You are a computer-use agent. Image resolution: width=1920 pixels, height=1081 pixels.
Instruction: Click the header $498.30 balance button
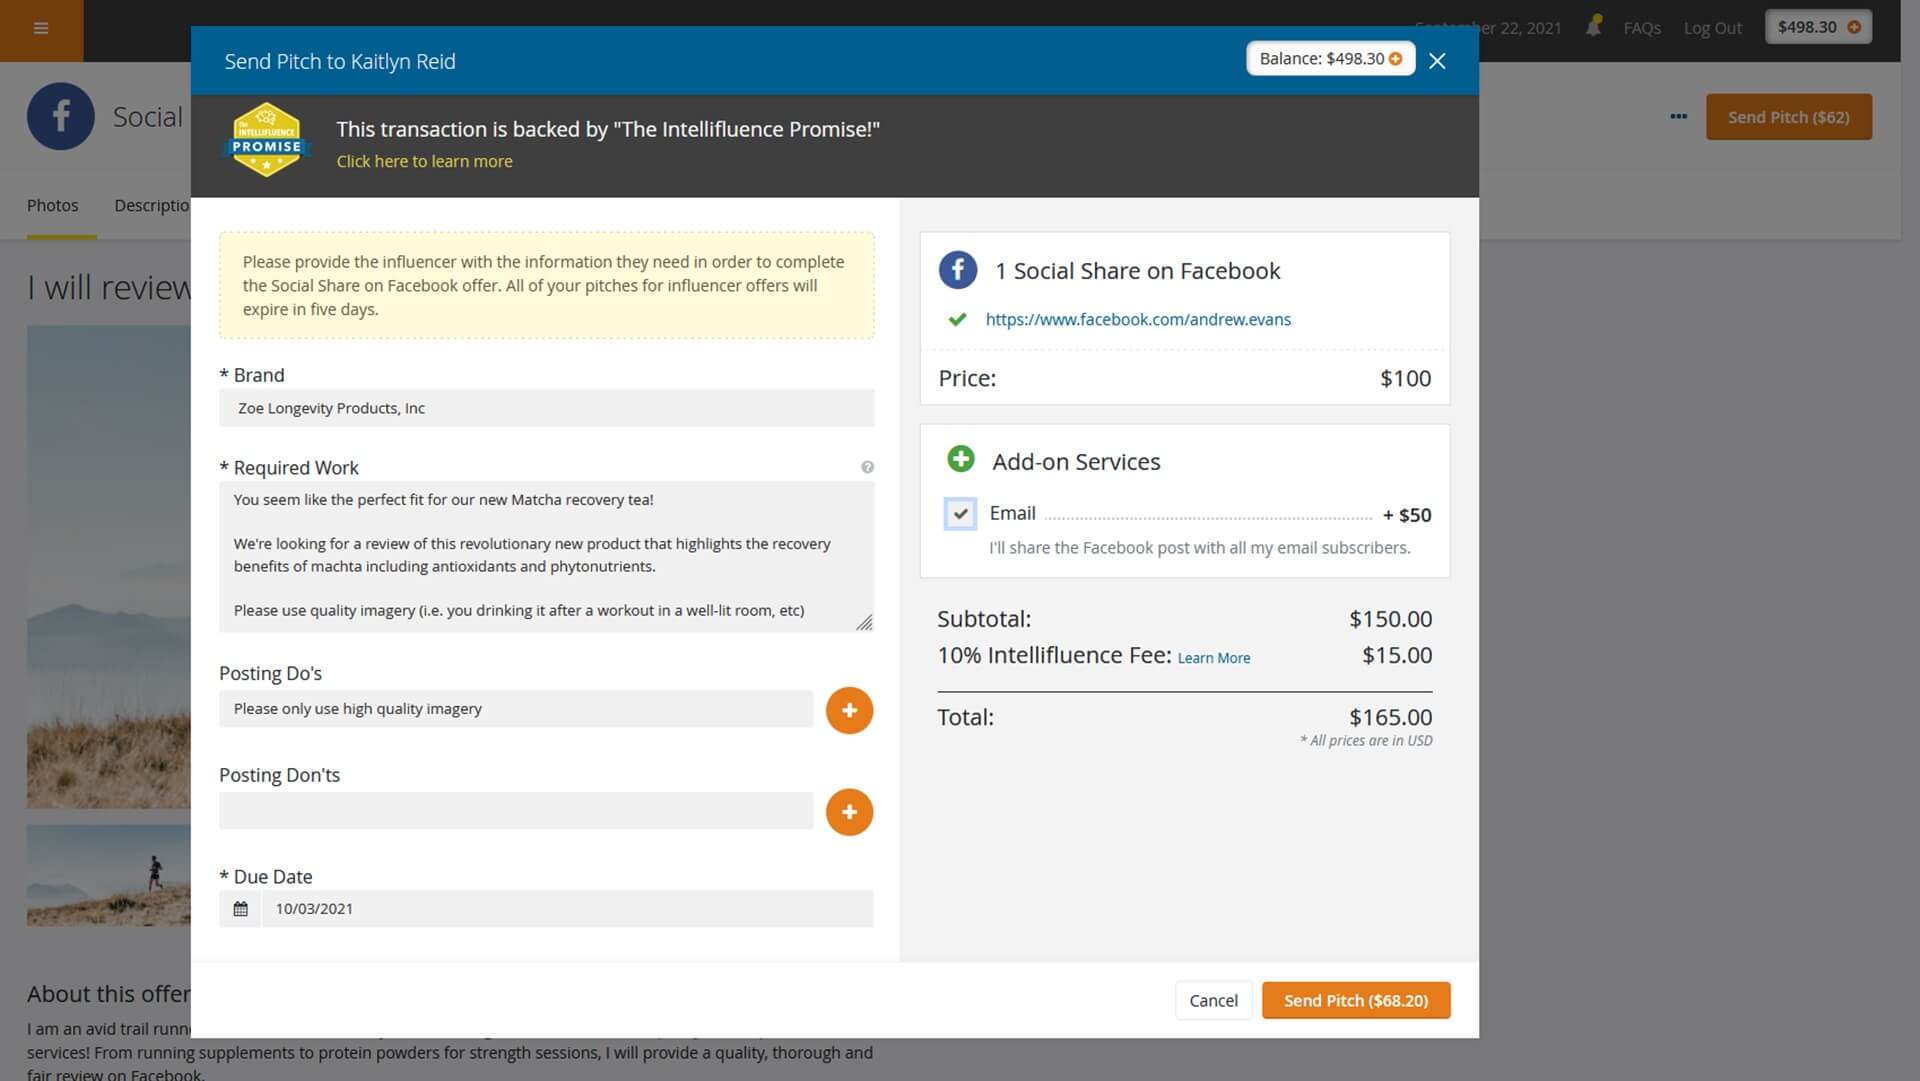tap(1818, 27)
